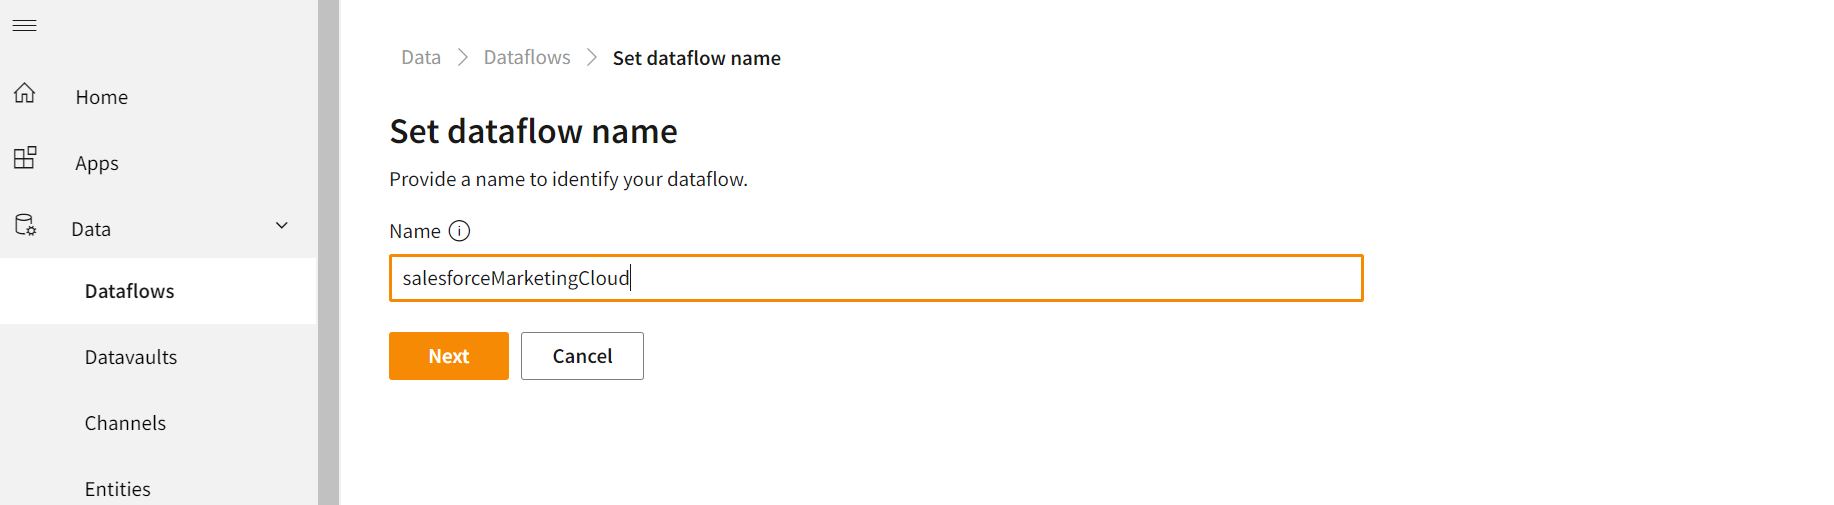
Task: Click the Data text label in sidebar
Action: 91,229
